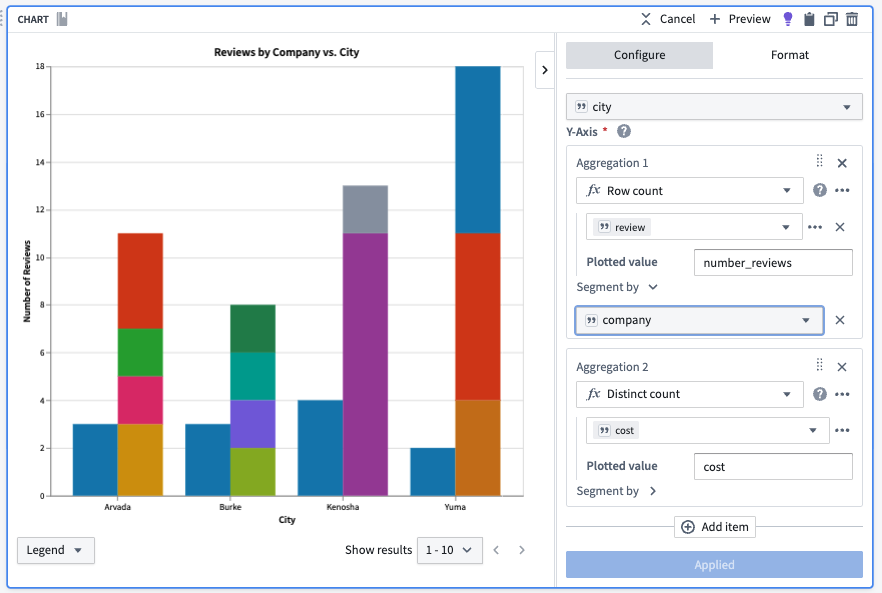Click the Cancel button
This screenshot has width=882, height=593.
pos(668,19)
